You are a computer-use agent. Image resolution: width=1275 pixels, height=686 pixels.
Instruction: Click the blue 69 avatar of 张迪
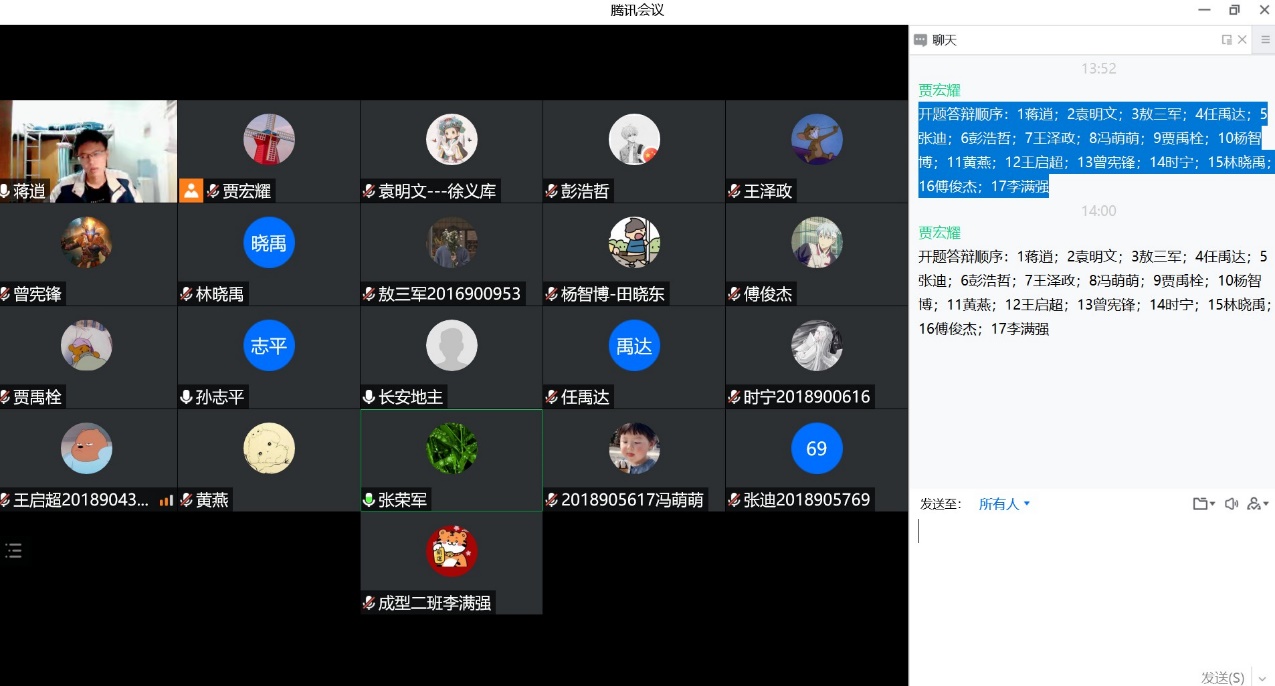[816, 449]
